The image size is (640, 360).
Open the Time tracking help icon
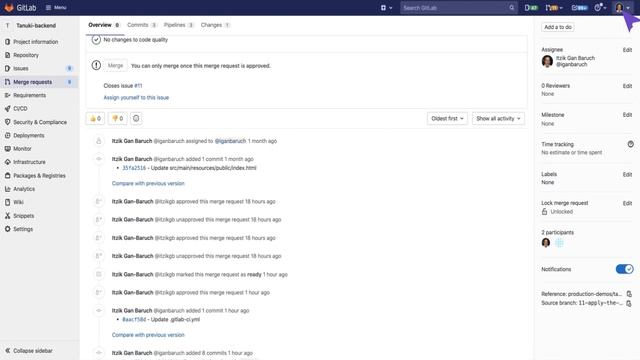631,144
